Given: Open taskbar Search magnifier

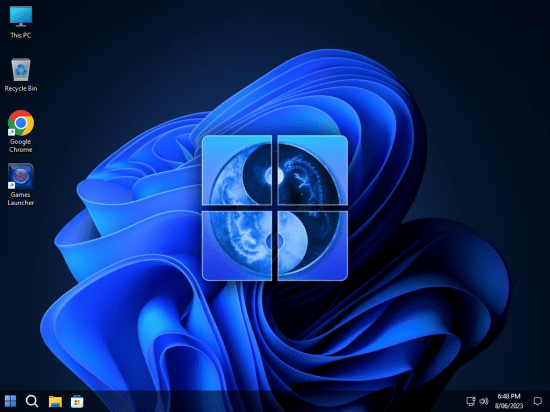Looking at the screenshot, I should [32, 401].
